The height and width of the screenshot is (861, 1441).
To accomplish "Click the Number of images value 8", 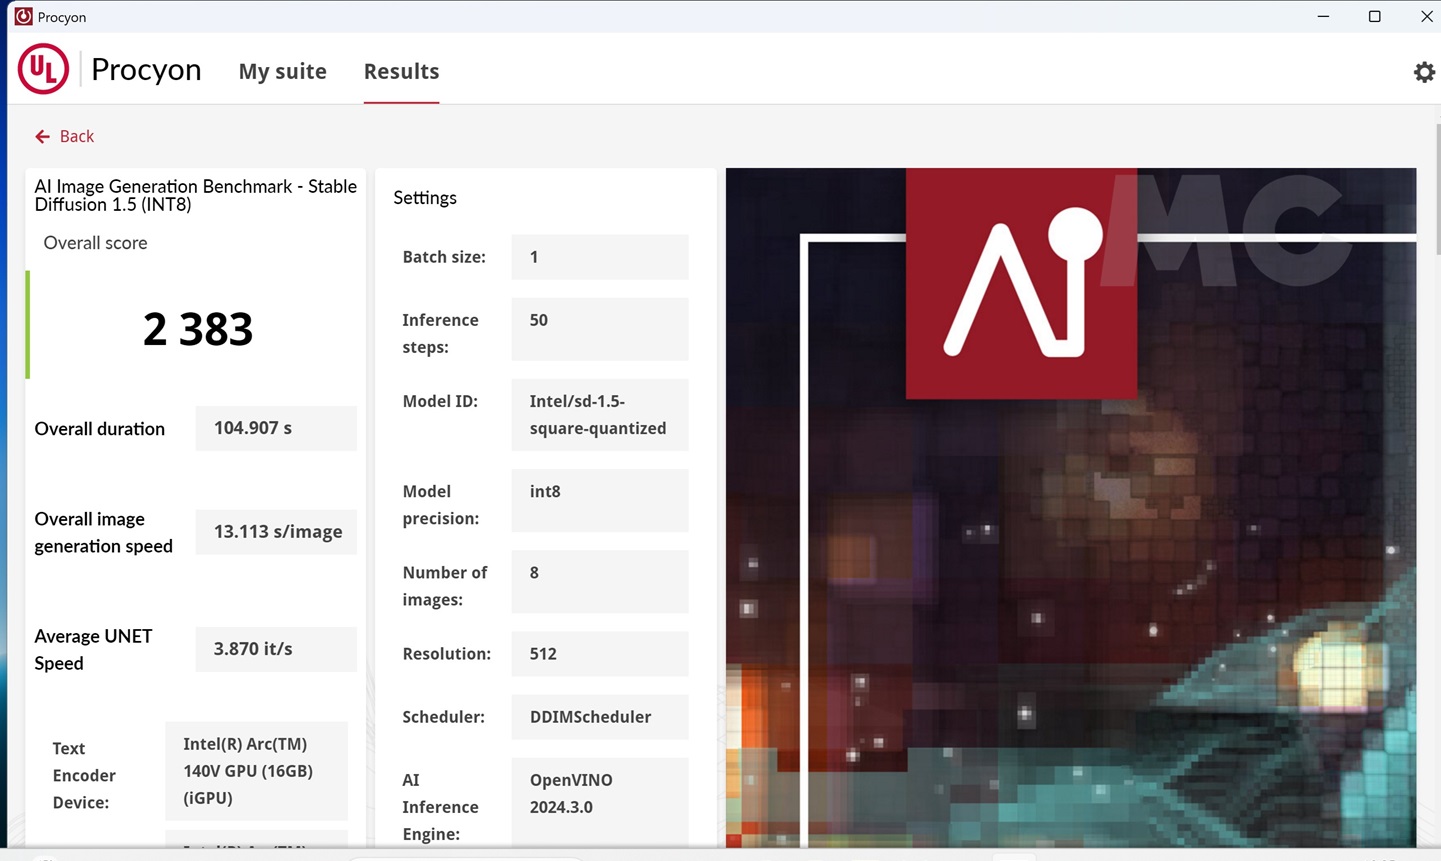I will (x=599, y=581).
